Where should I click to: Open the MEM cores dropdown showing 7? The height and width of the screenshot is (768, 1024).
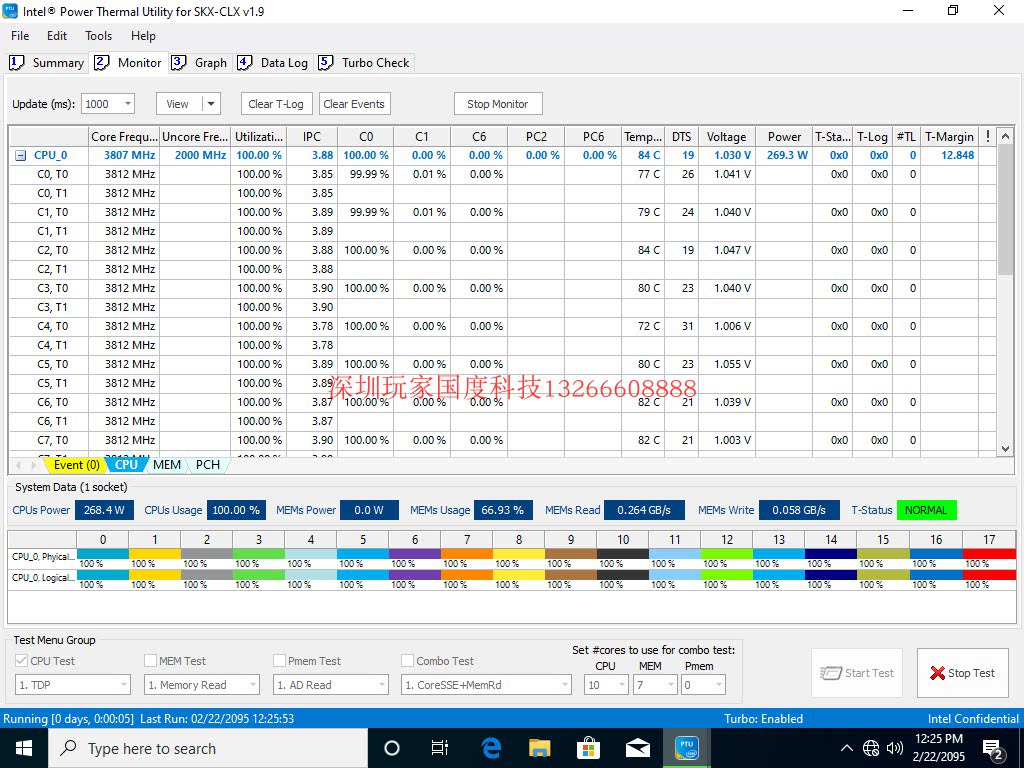[655, 684]
